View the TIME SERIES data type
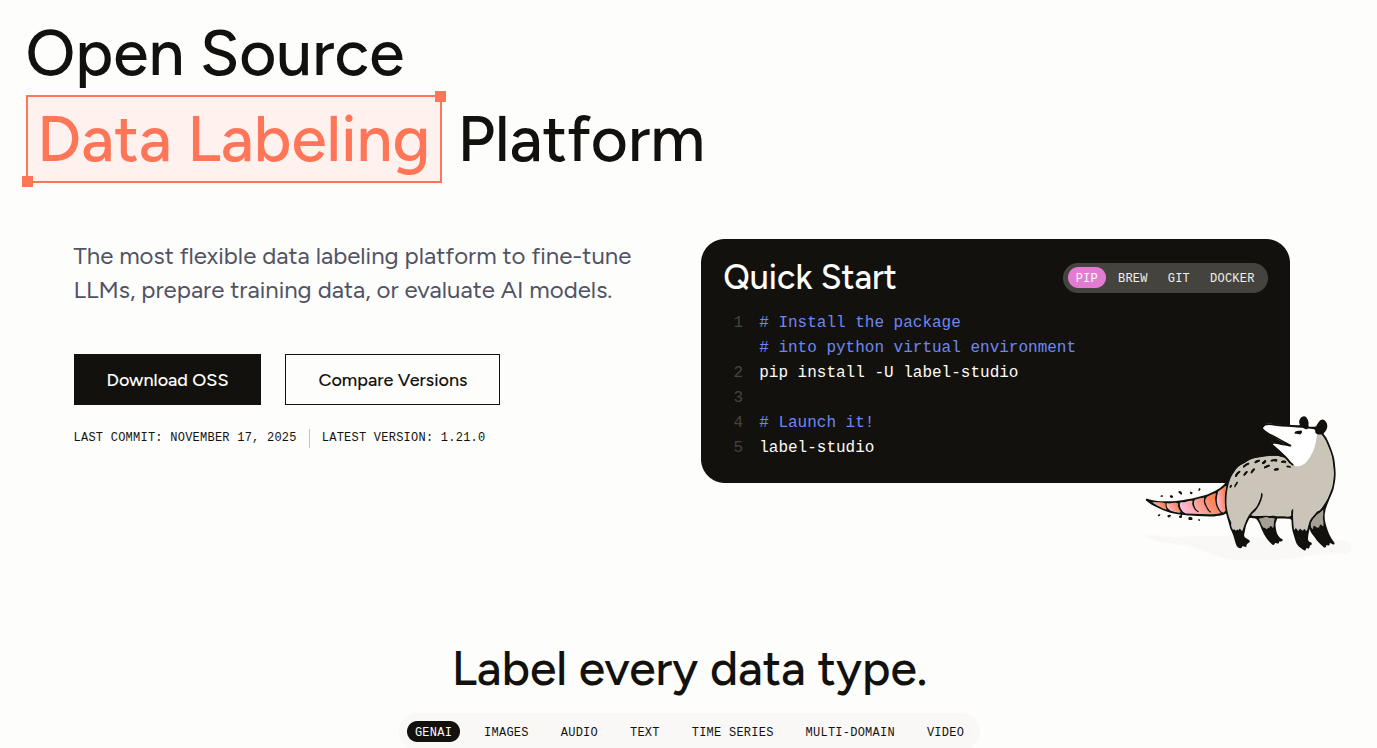The height and width of the screenshot is (748, 1377). click(732, 732)
